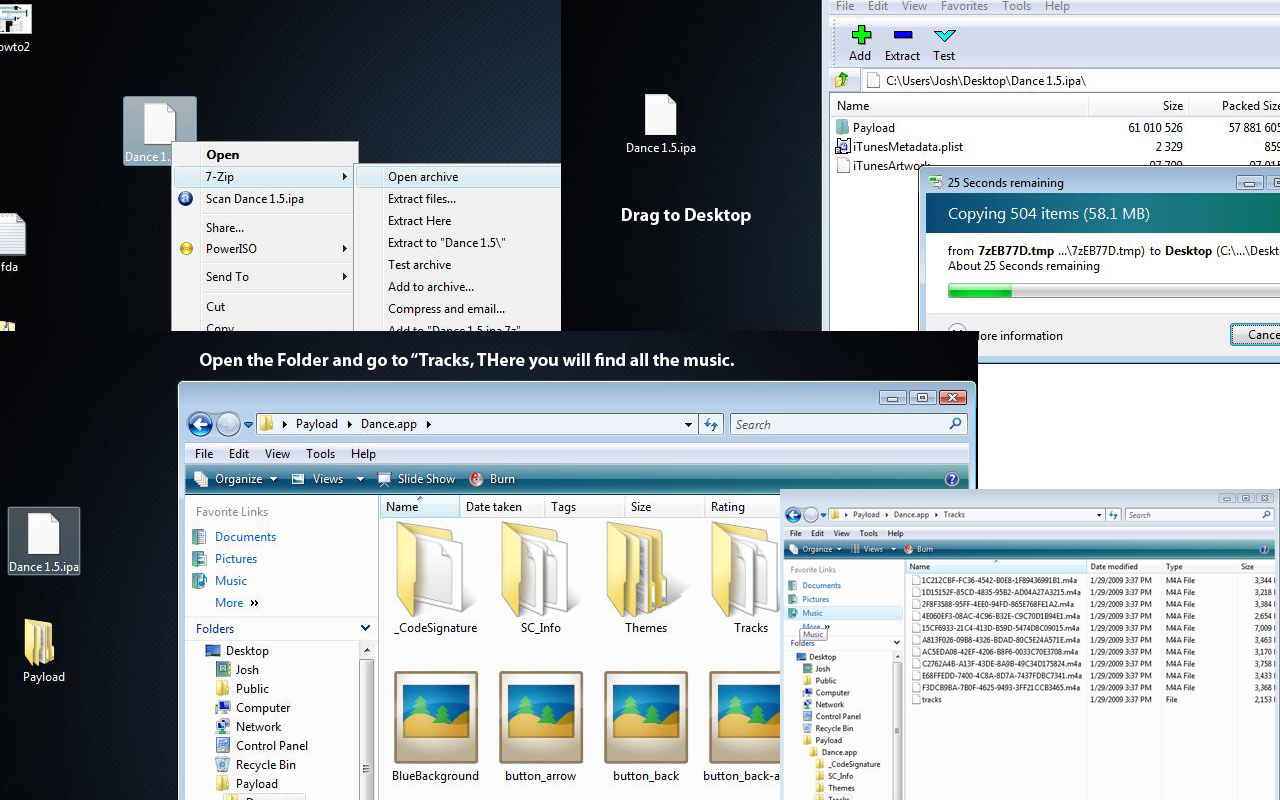Choose Share... in the context menu
This screenshot has width=1280, height=800.
225,227
